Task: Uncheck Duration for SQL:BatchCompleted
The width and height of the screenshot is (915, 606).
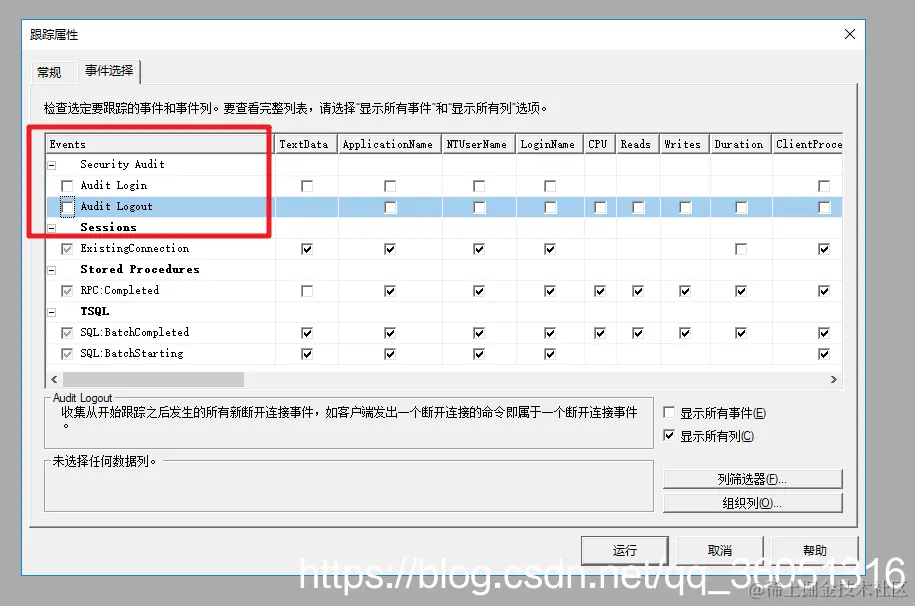Action: pos(741,333)
